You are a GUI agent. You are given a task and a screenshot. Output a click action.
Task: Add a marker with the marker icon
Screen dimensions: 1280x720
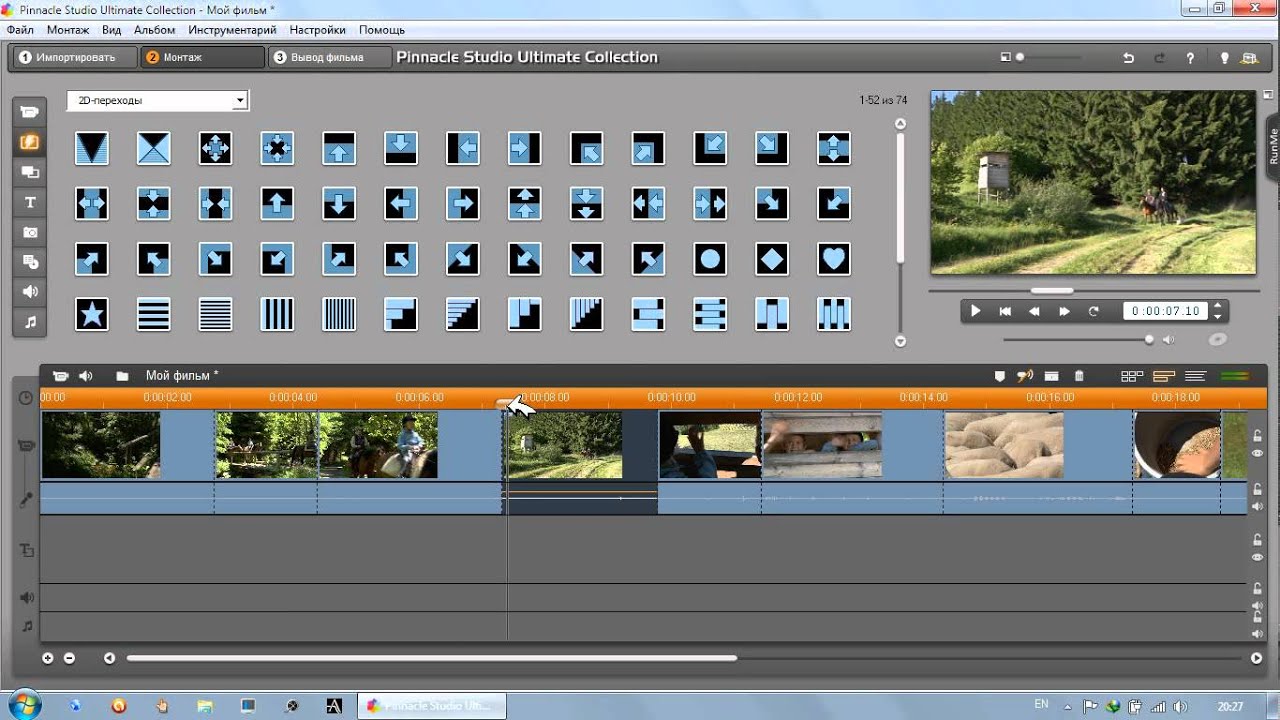[999, 376]
